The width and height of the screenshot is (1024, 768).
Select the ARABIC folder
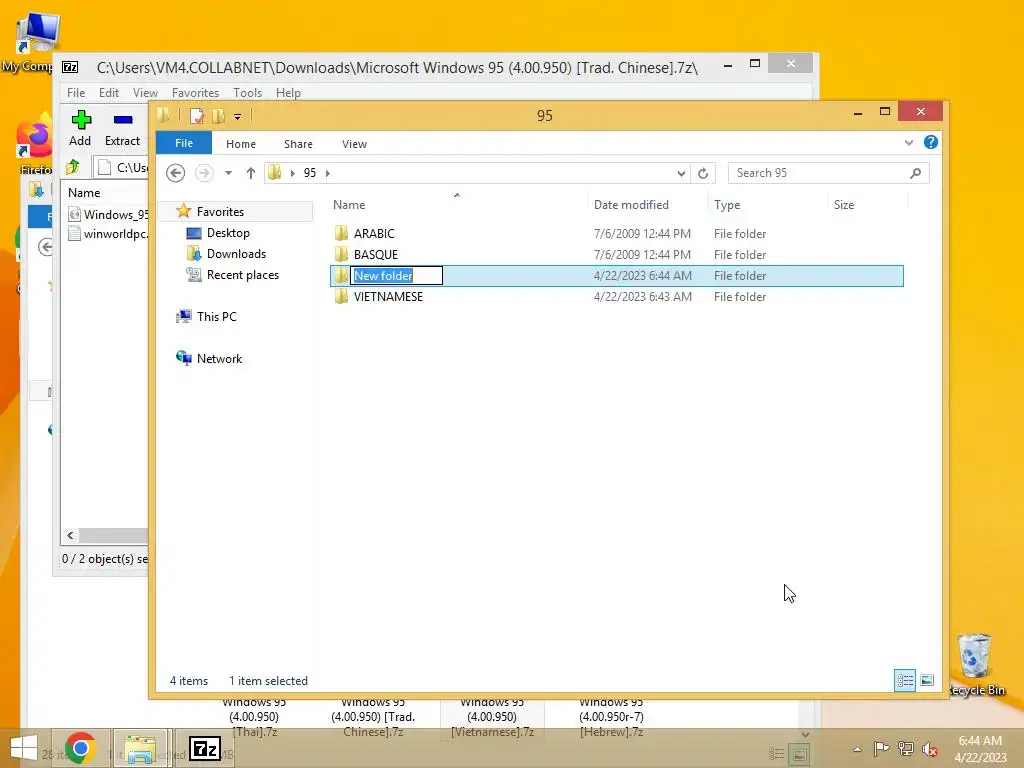tap(374, 234)
